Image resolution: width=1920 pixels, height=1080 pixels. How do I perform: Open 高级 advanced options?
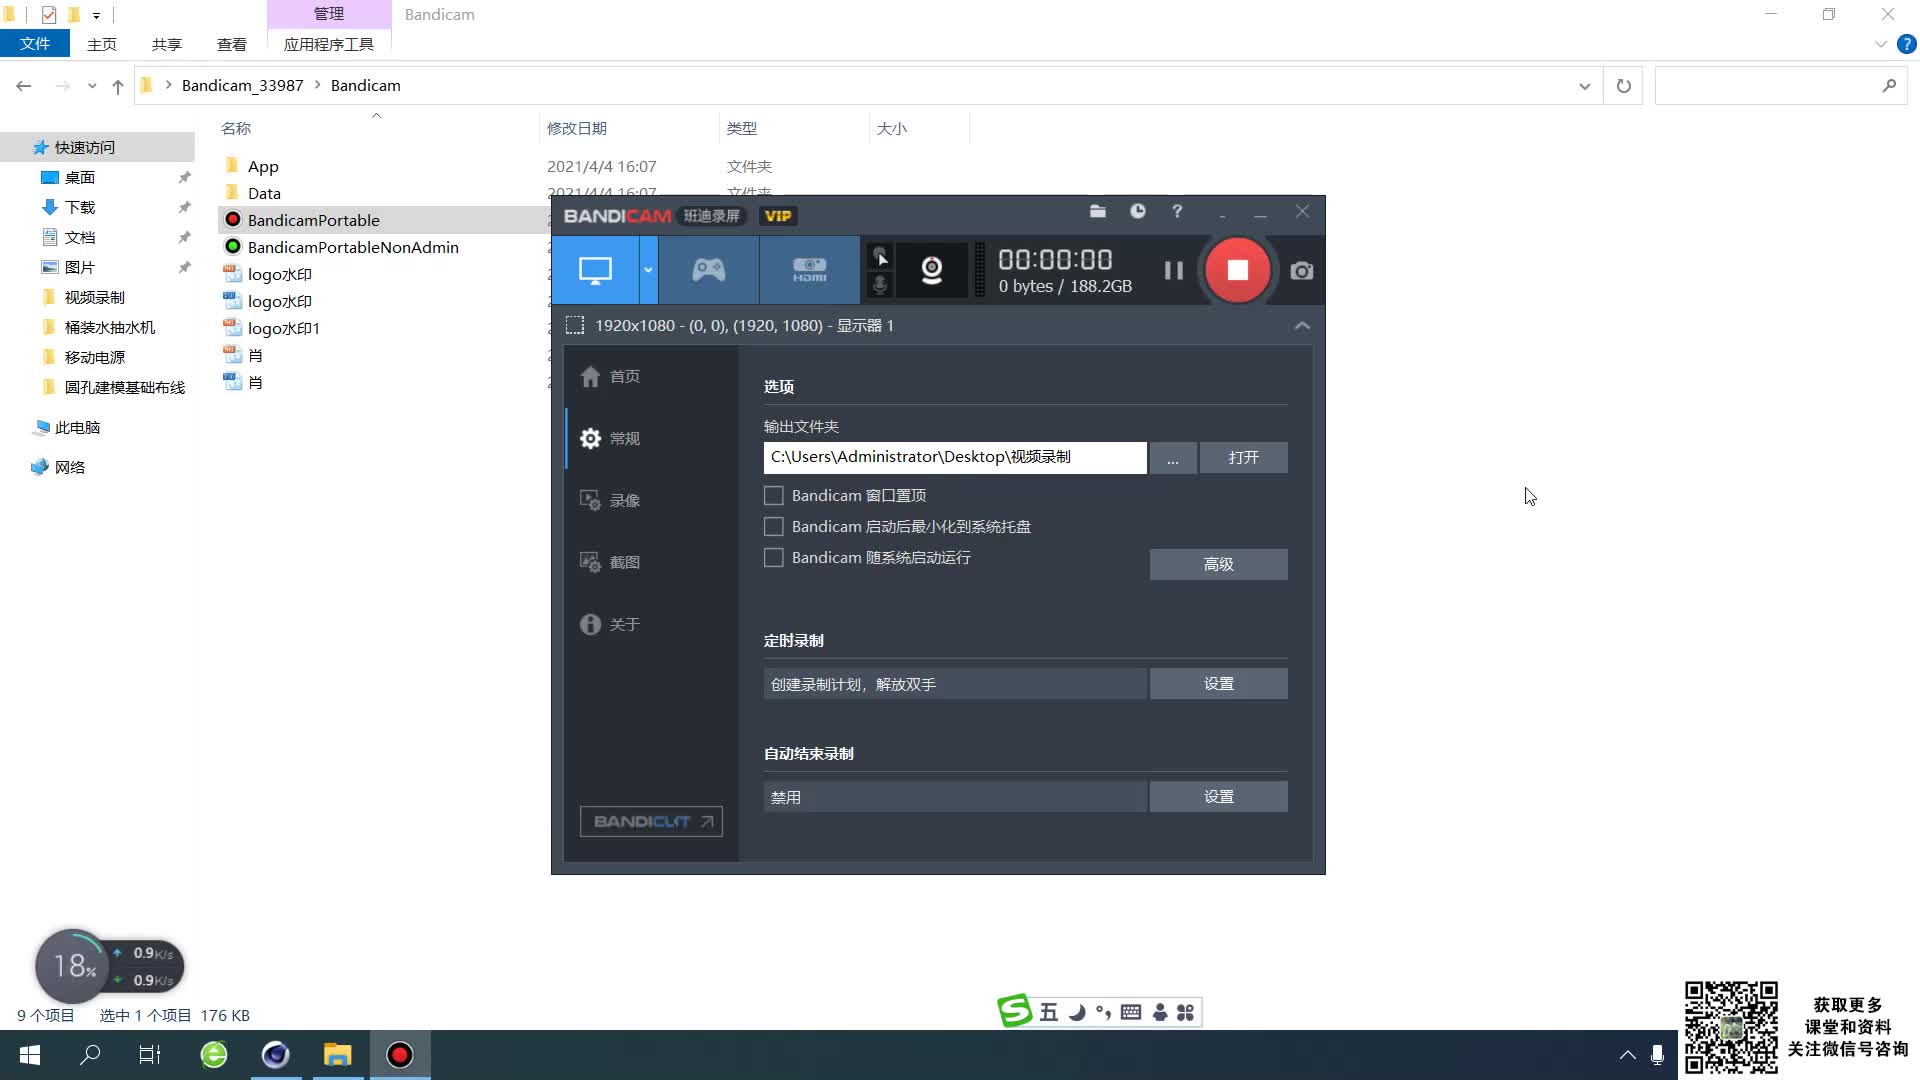(1219, 564)
